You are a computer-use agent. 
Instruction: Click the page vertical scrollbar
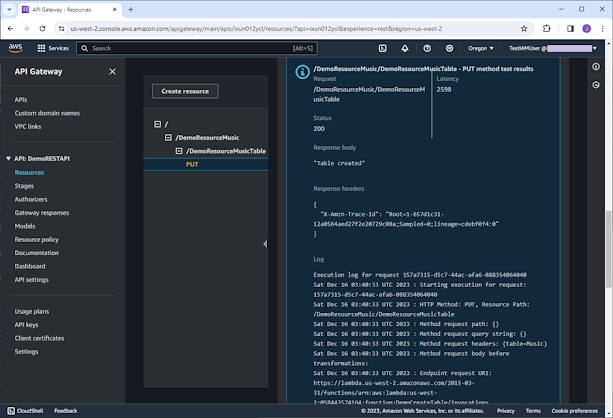609,249
